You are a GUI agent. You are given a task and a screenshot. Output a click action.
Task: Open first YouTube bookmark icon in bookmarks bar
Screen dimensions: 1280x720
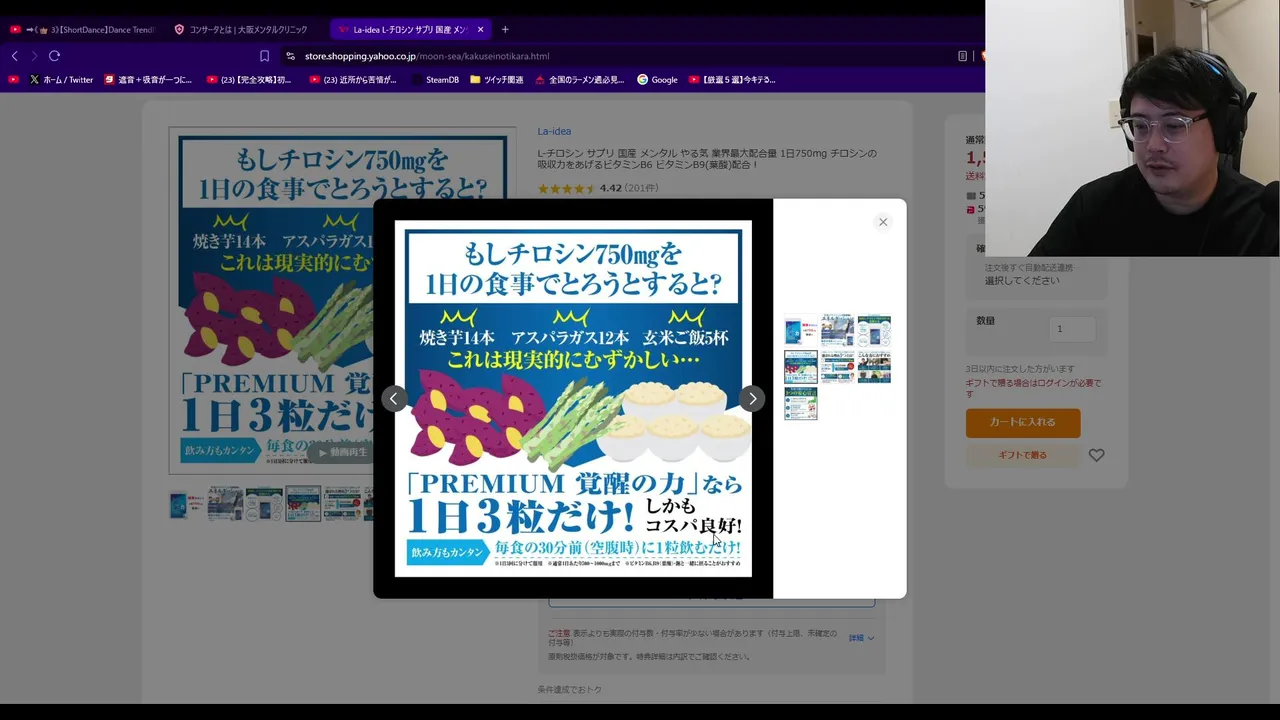click(x=13, y=79)
